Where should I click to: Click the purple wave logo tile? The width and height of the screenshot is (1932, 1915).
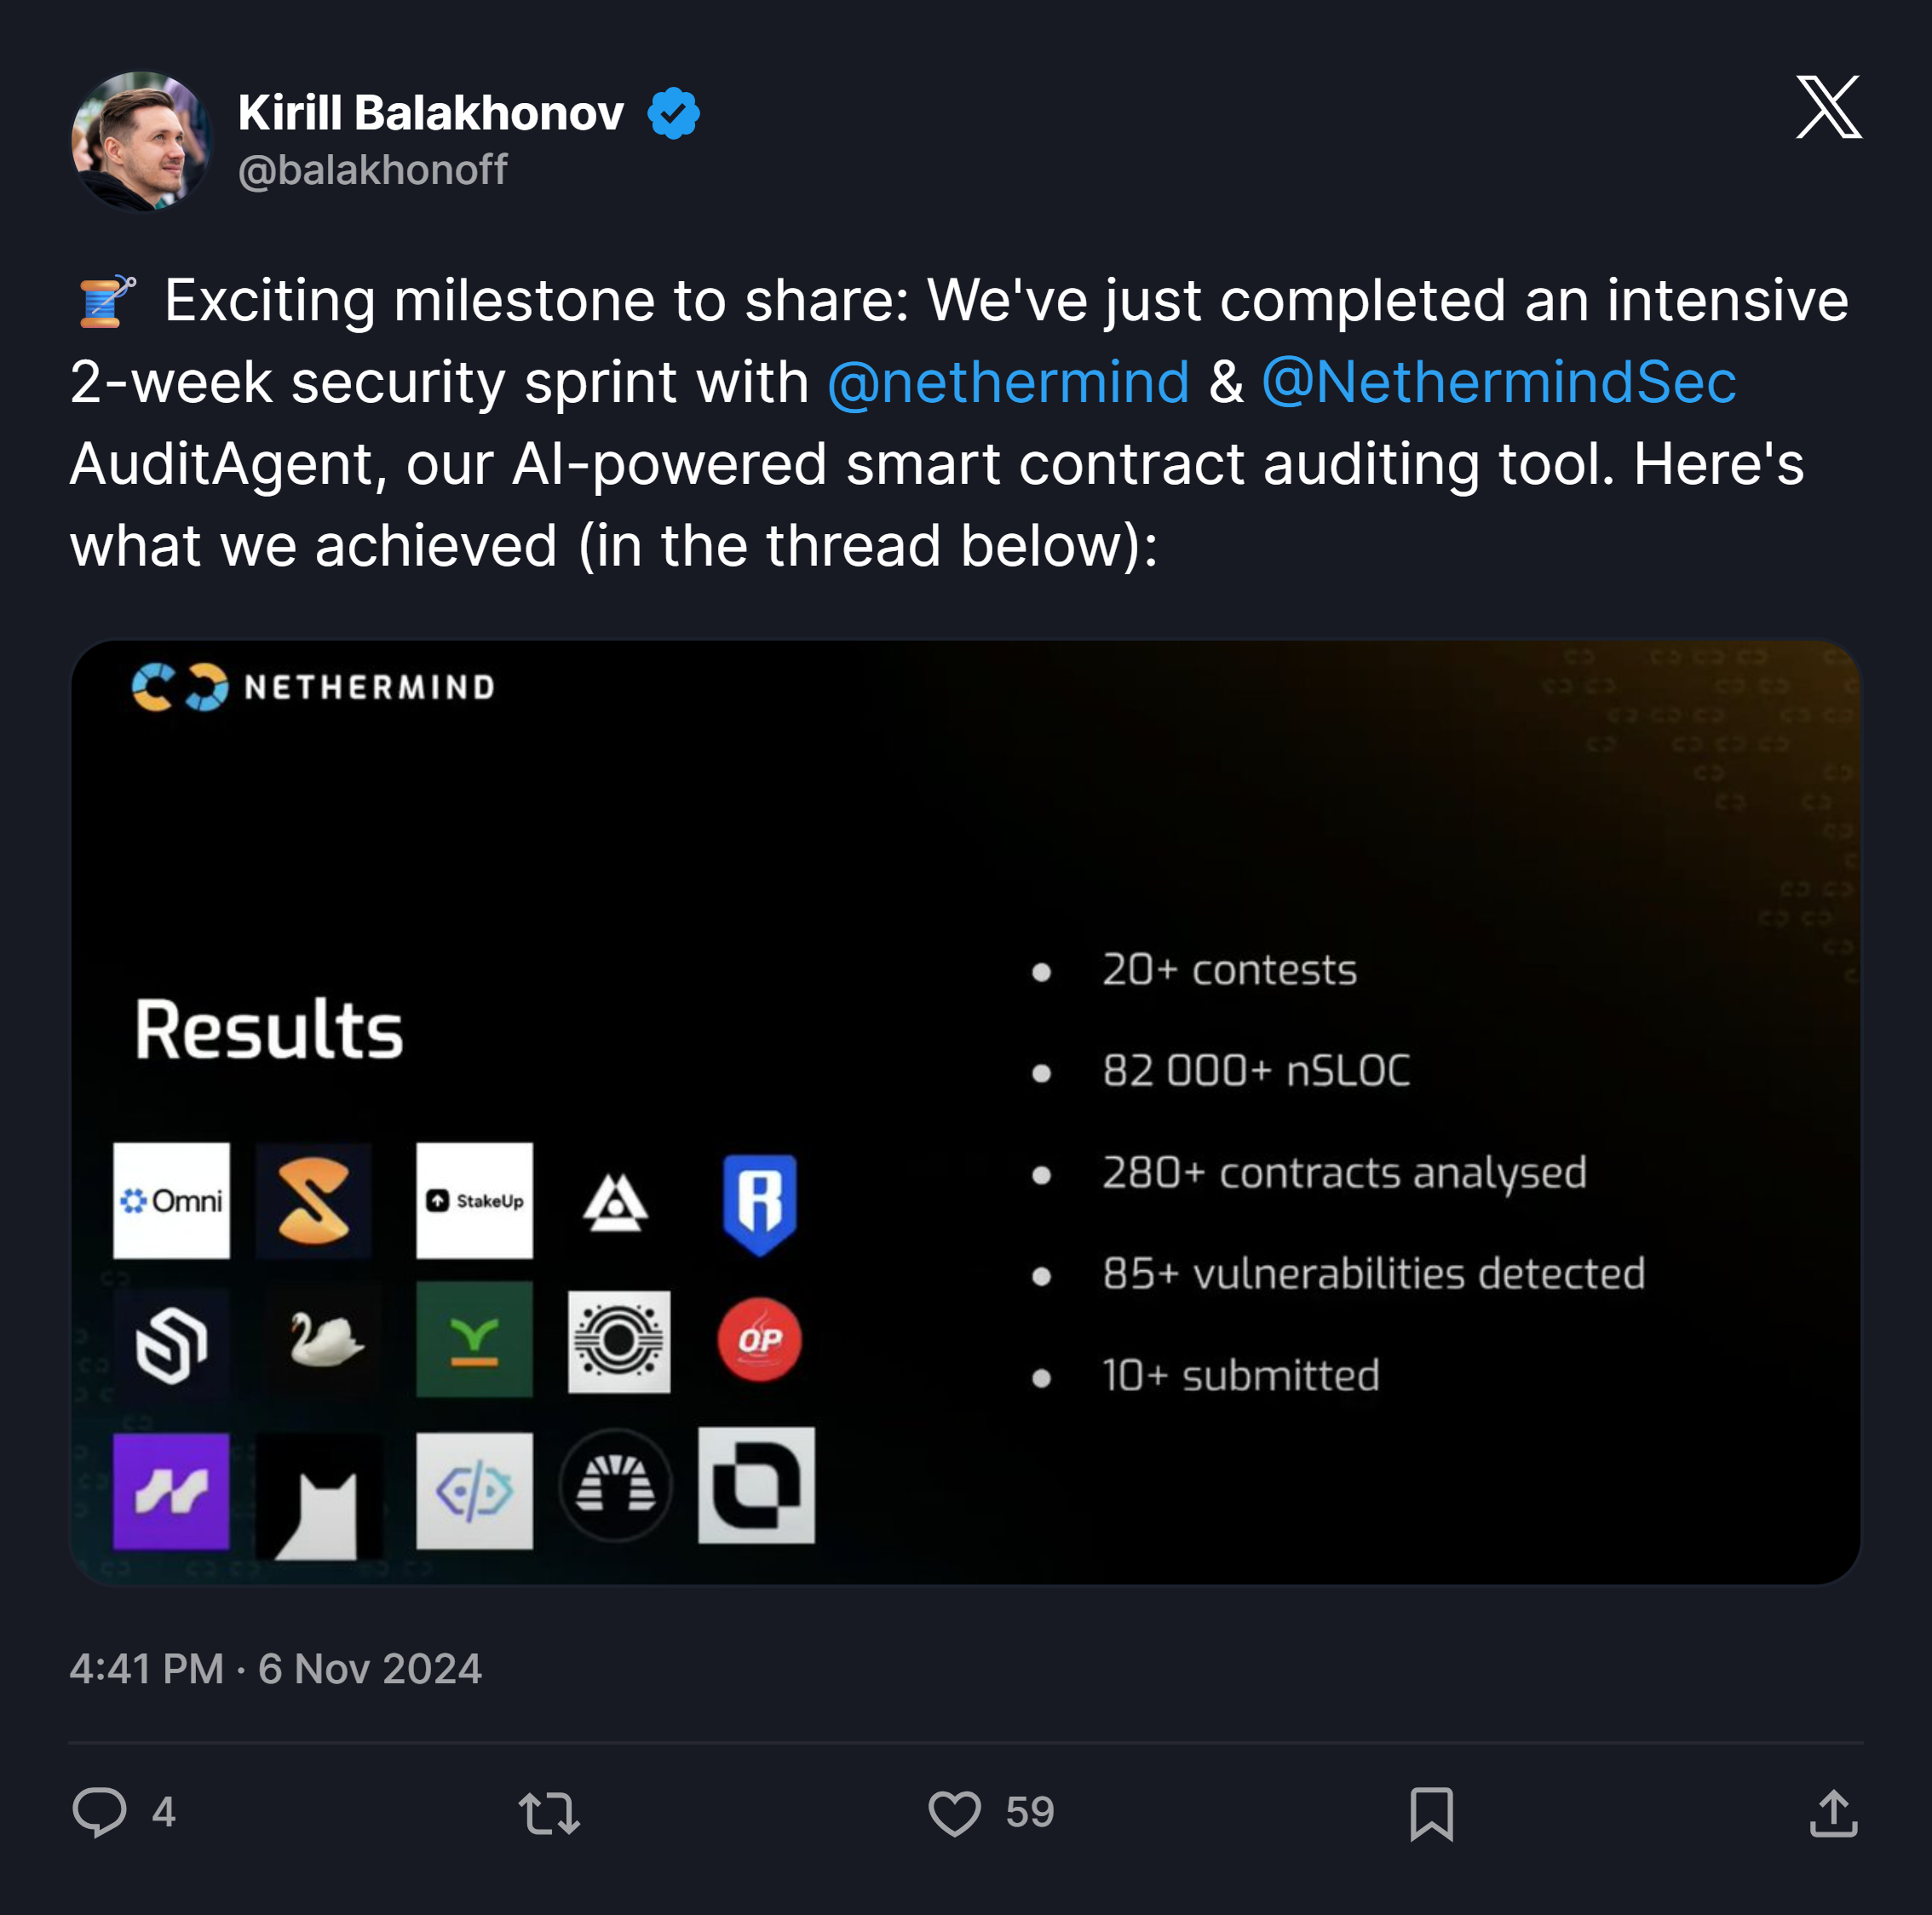click(x=171, y=1490)
